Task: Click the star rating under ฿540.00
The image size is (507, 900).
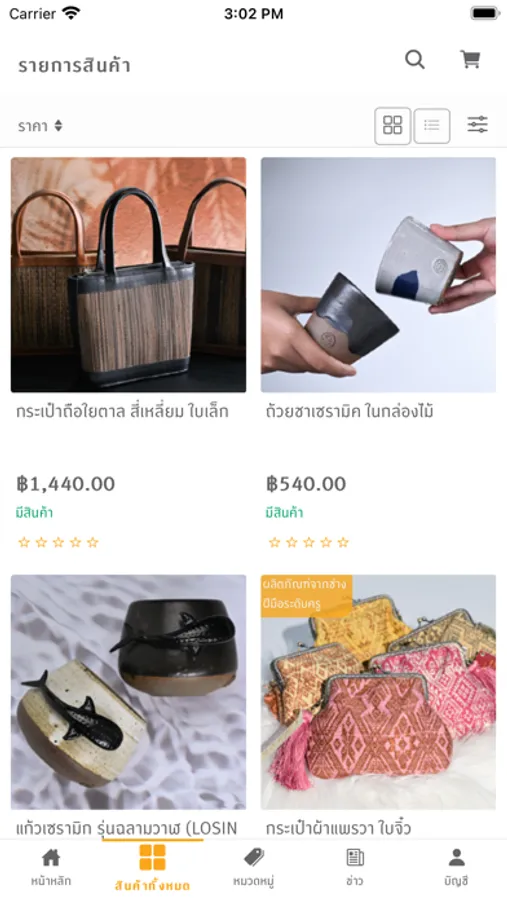Action: click(309, 542)
